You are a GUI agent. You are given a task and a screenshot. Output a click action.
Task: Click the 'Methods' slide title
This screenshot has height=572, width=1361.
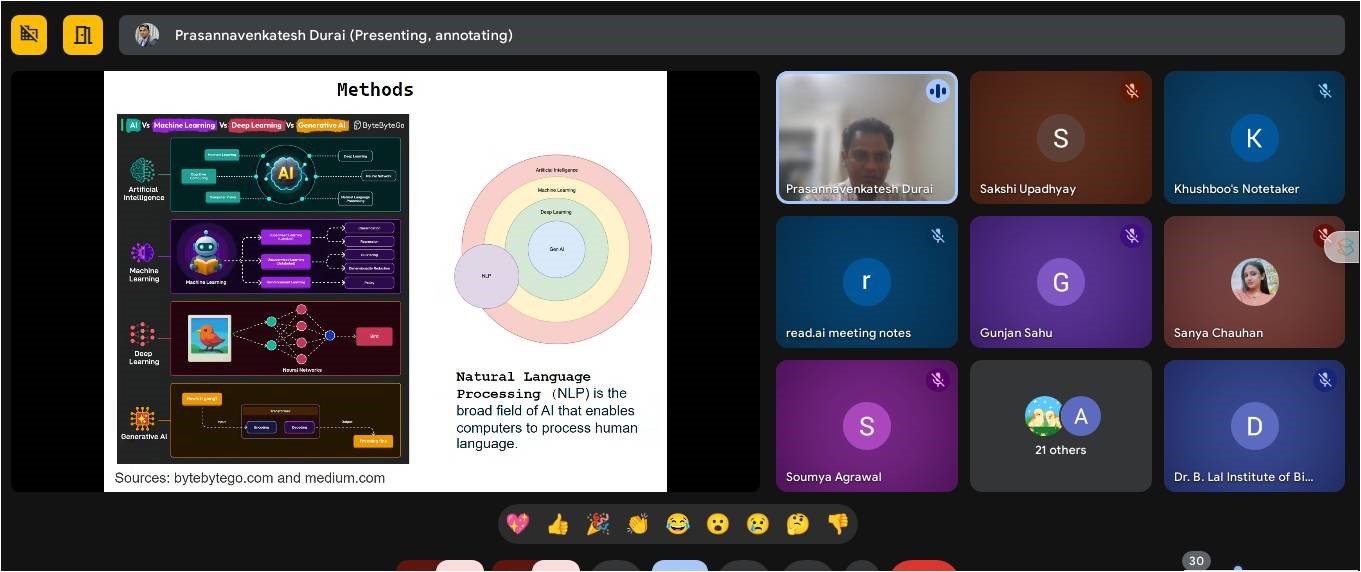[x=375, y=90]
